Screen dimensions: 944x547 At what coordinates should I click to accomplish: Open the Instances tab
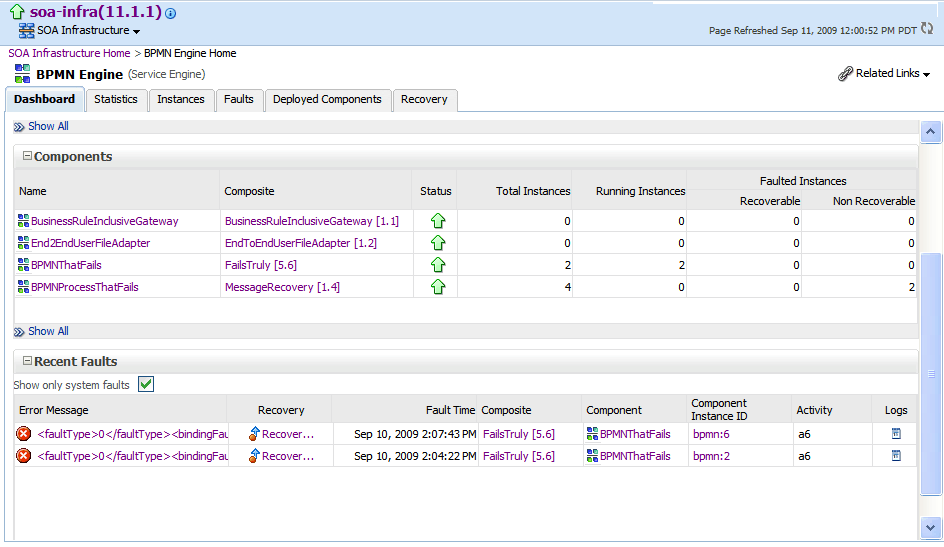[x=181, y=100]
